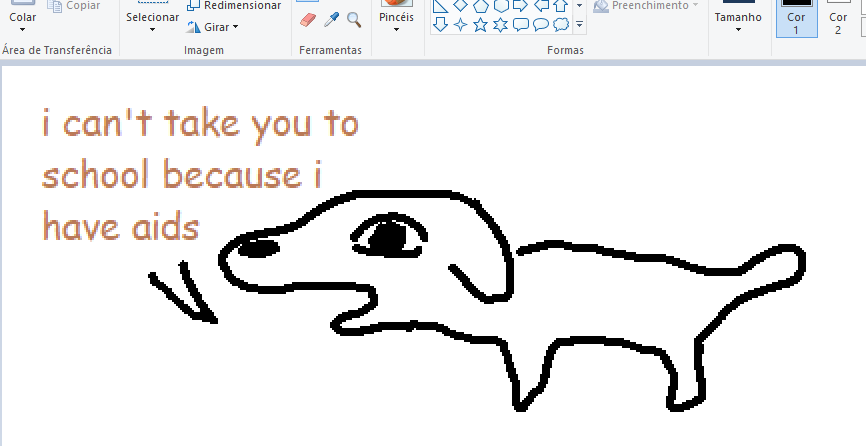Choose the oval callout shape
This screenshot has height=446, width=866.
(x=541, y=24)
